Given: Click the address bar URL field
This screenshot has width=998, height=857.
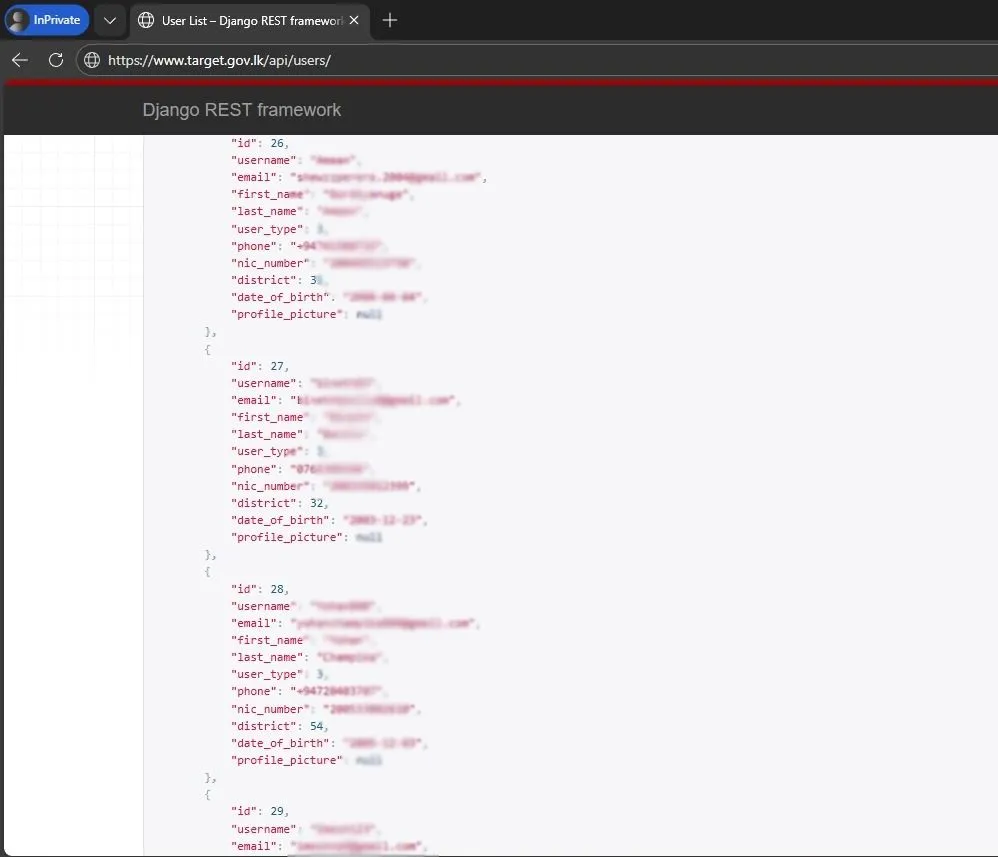Looking at the screenshot, I should [400, 60].
